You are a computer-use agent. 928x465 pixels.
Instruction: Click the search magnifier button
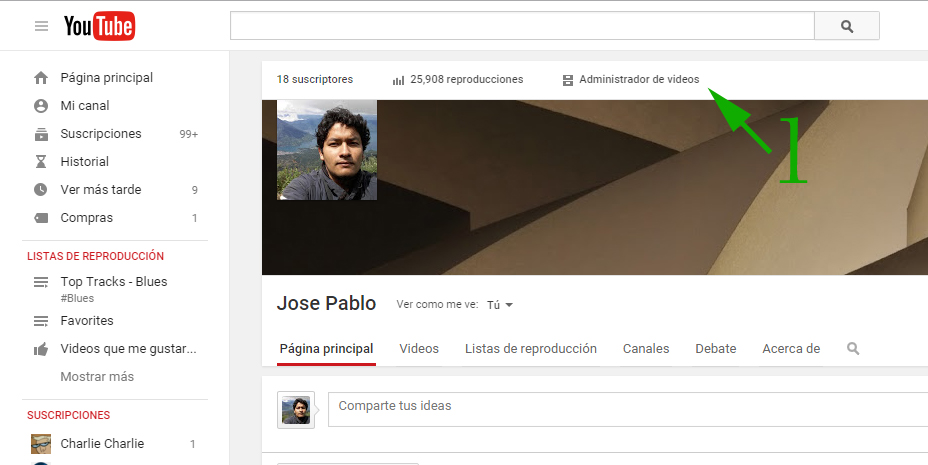pyautogui.click(x=847, y=26)
